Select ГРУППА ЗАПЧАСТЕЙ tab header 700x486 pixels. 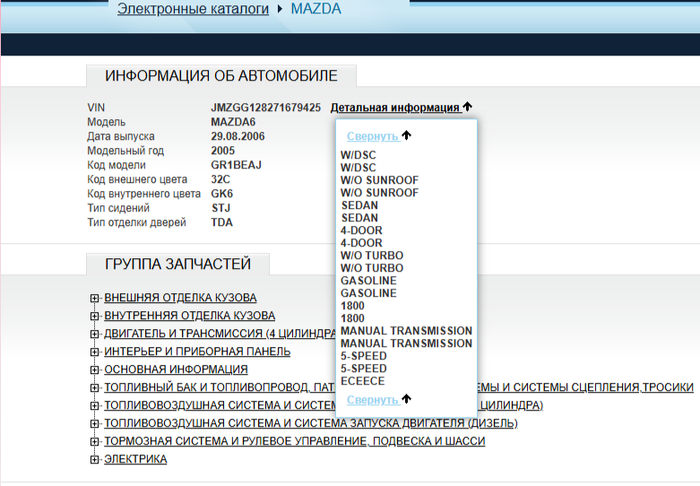[x=178, y=264]
